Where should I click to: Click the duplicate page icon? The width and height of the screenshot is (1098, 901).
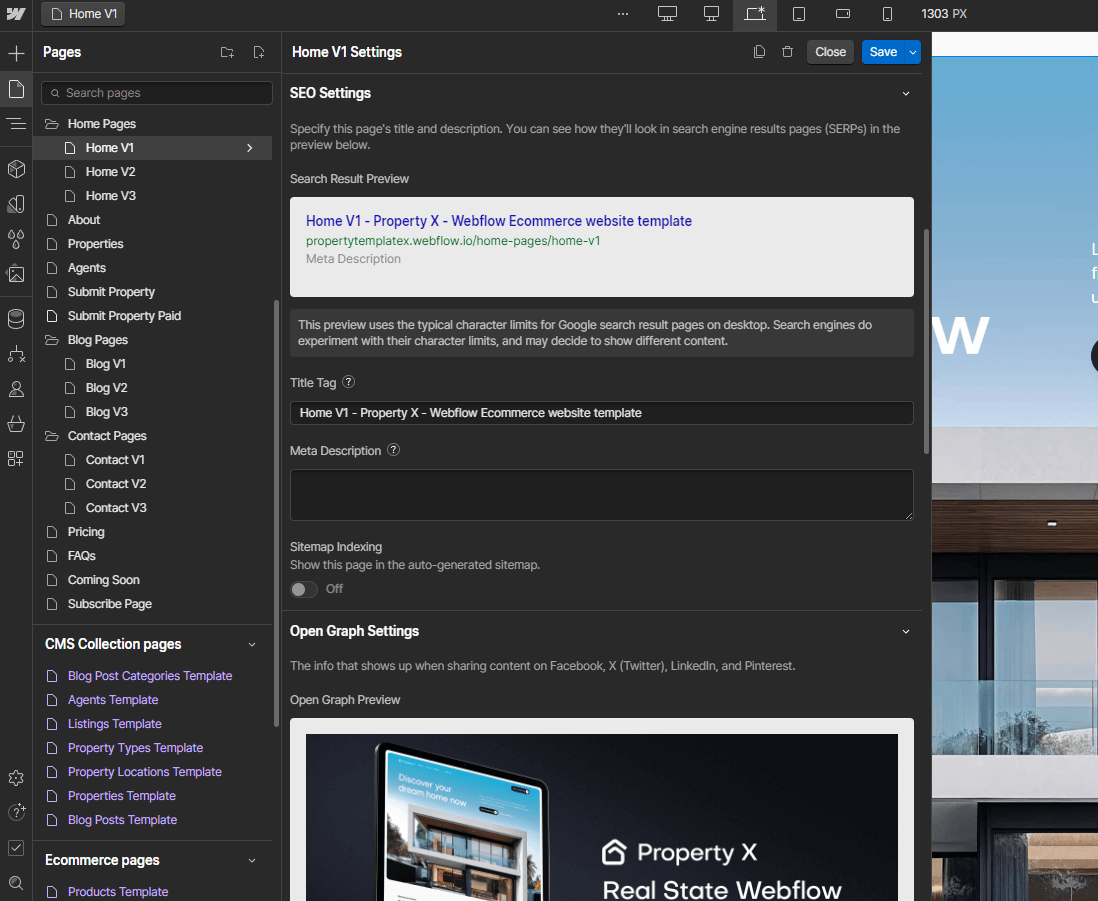pyautogui.click(x=759, y=51)
